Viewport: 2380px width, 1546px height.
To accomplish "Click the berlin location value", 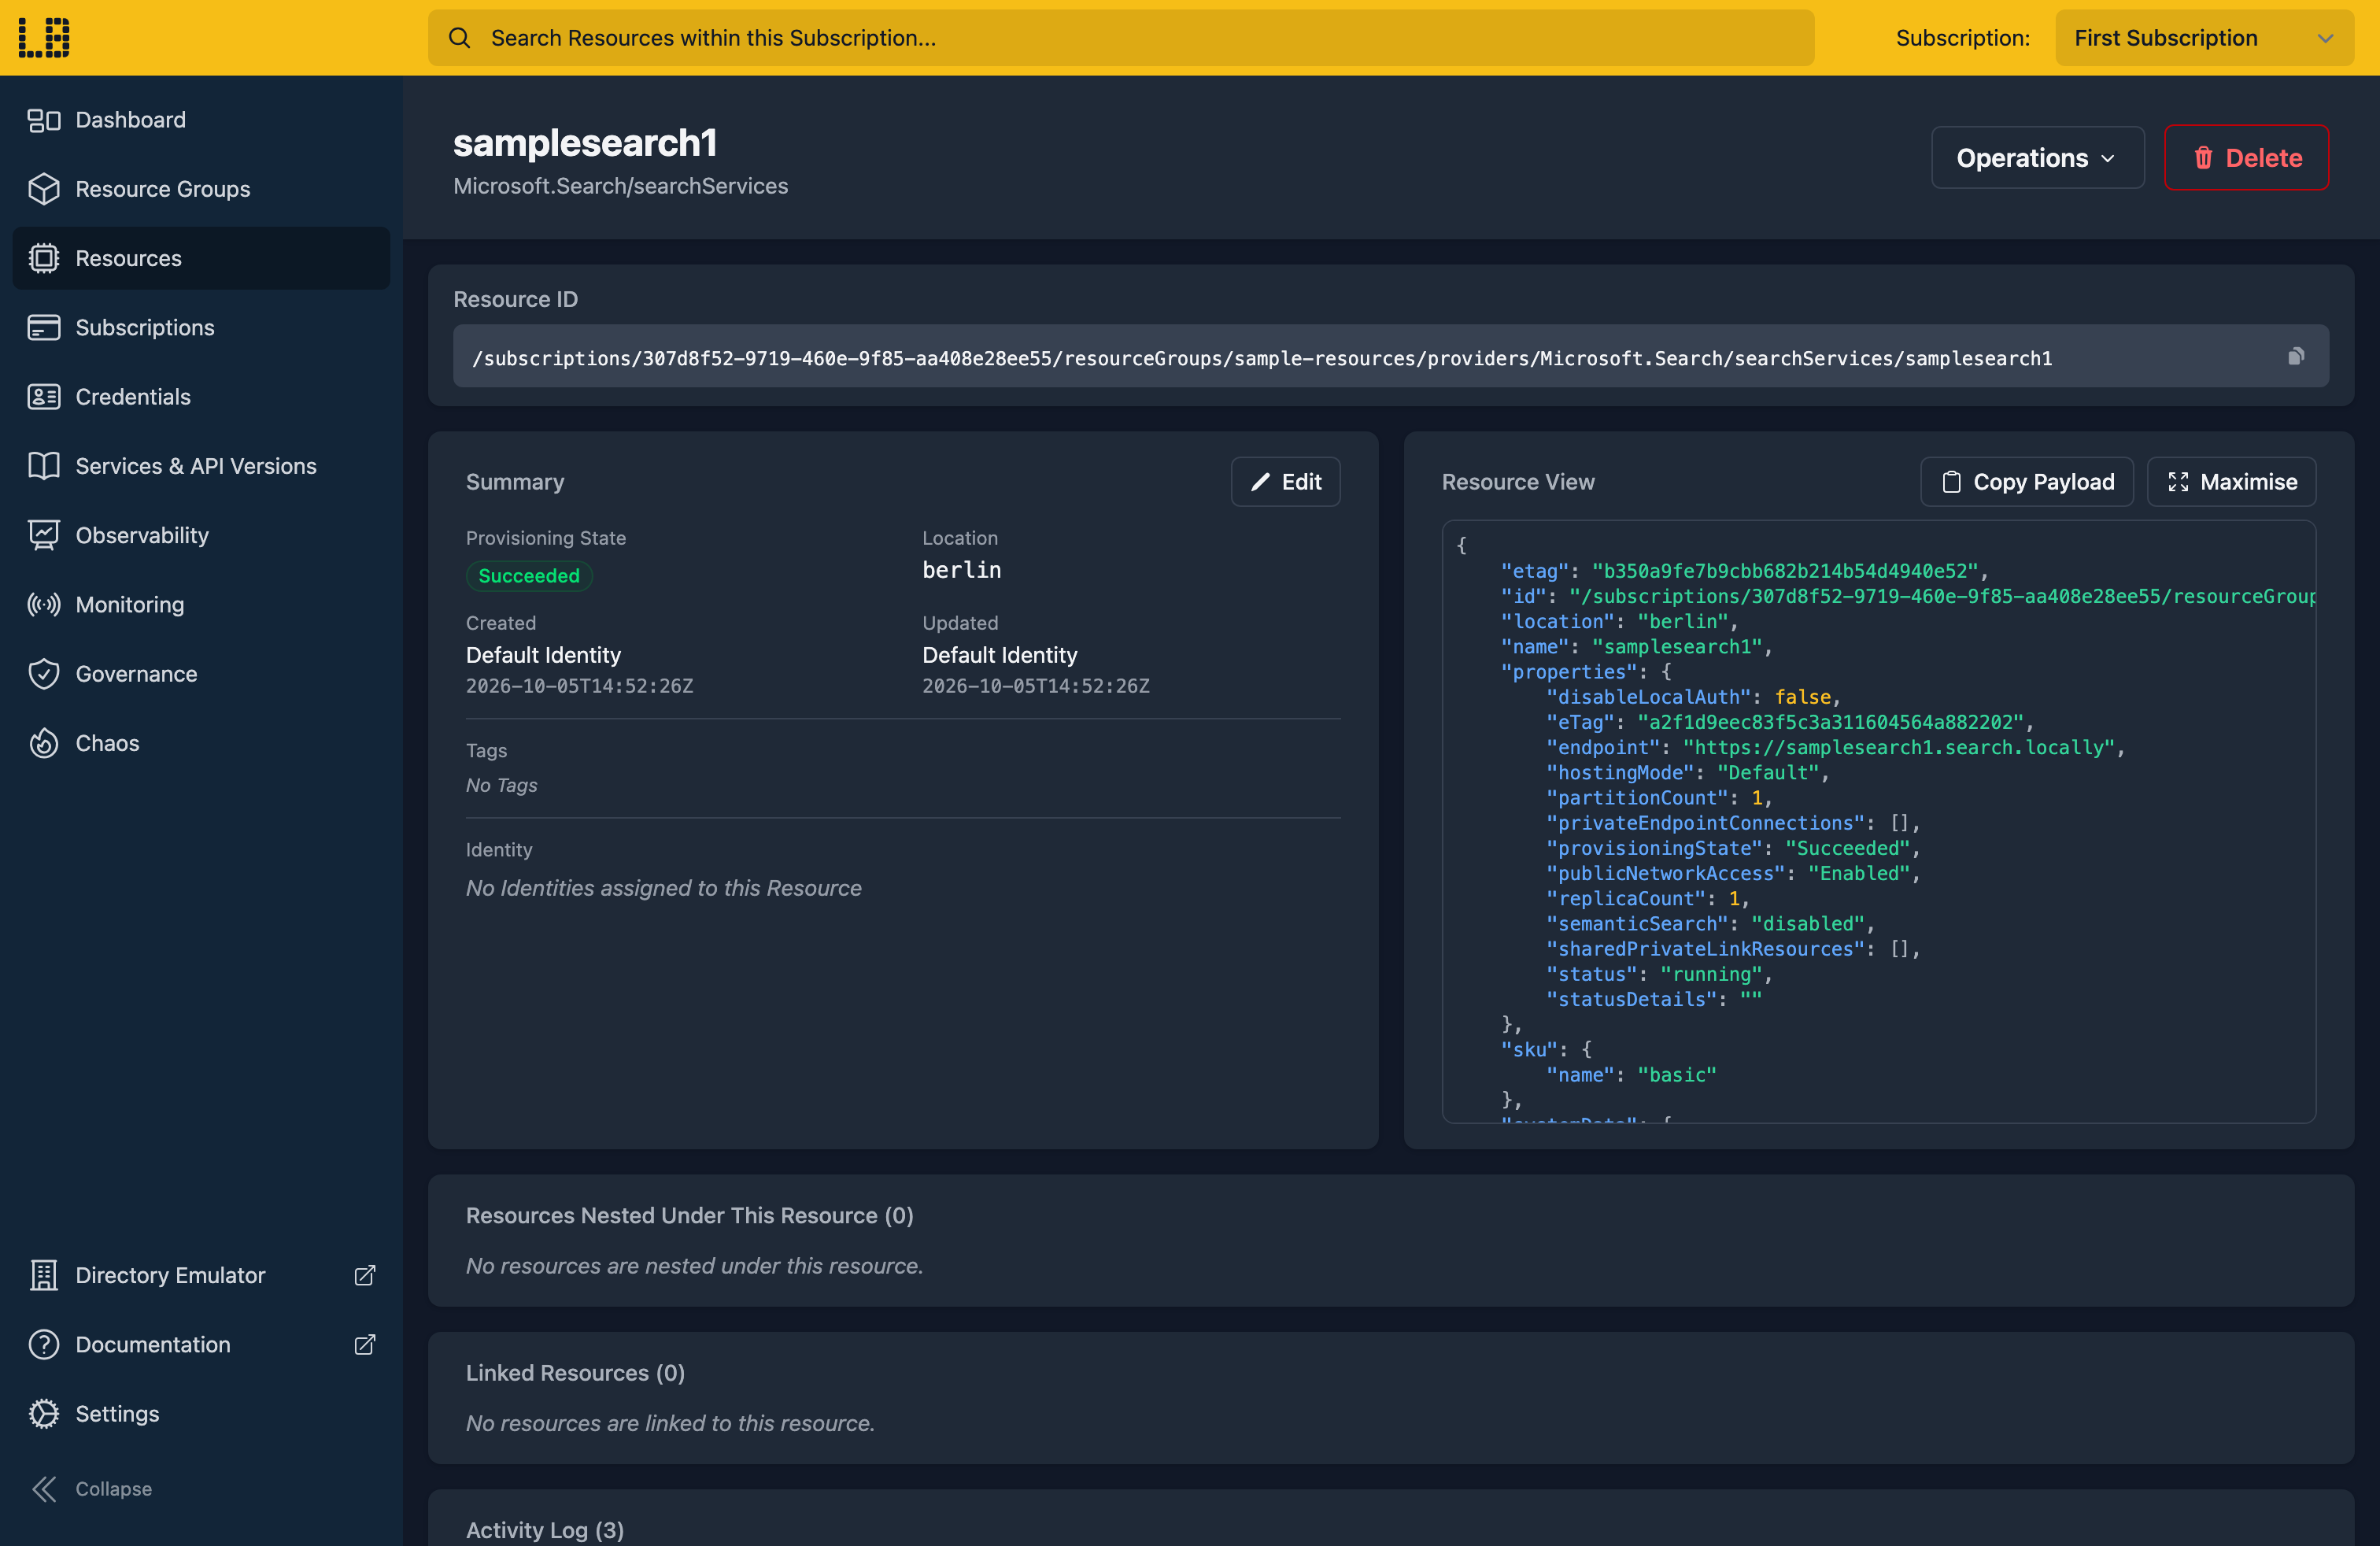I will (x=961, y=570).
